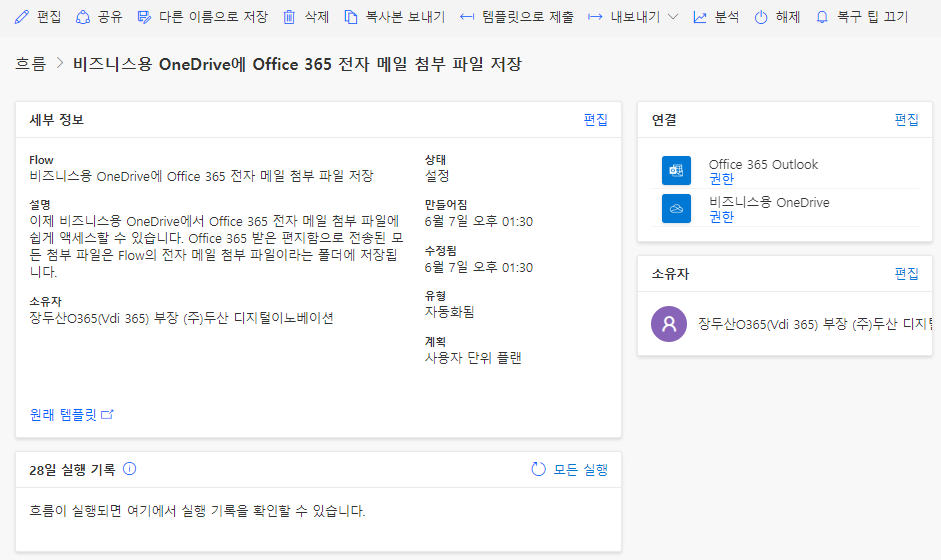This screenshot has height=560, width=941.
Task: Click the 연결 card heading
Action: tap(664, 120)
